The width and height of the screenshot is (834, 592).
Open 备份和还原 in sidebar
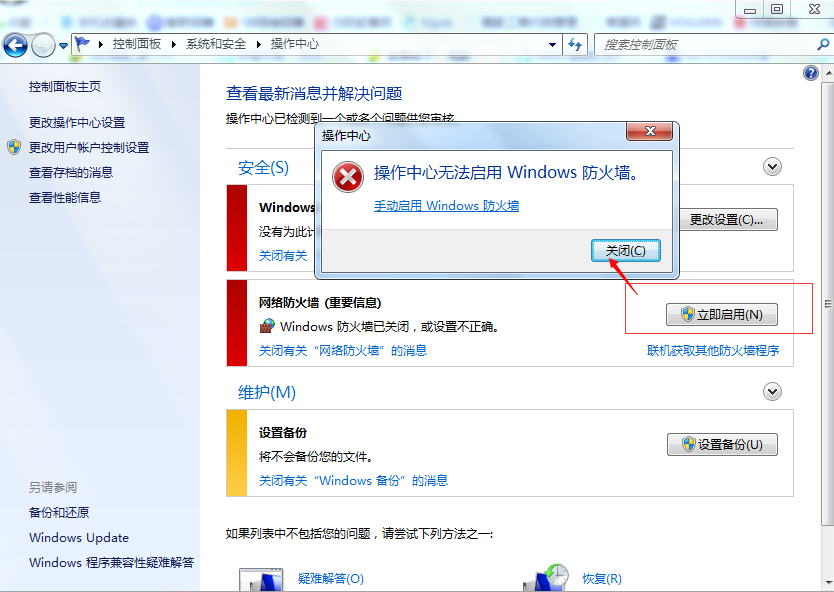pyautogui.click(x=59, y=512)
